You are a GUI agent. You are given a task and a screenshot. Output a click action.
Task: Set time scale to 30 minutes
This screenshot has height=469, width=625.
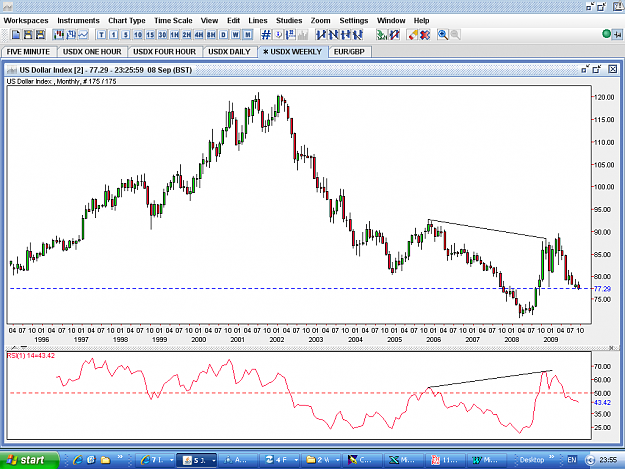[162, 35]
